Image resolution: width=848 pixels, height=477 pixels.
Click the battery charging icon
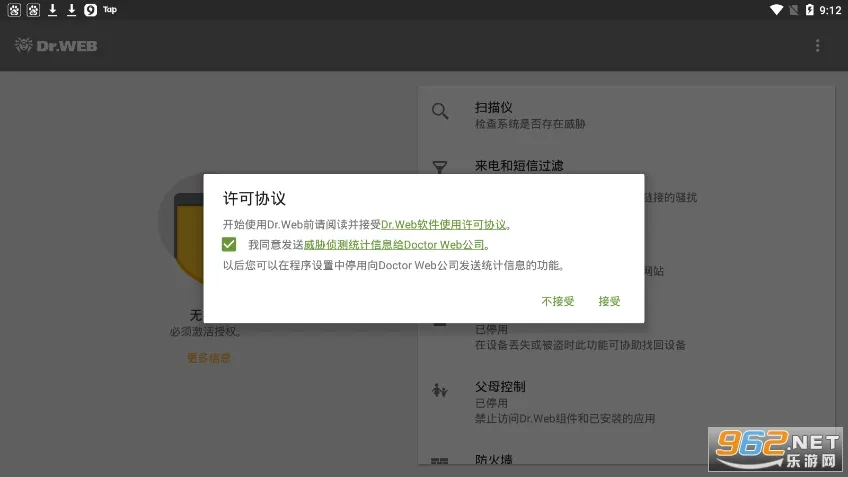pyautogui.click(x=809, y=10)
